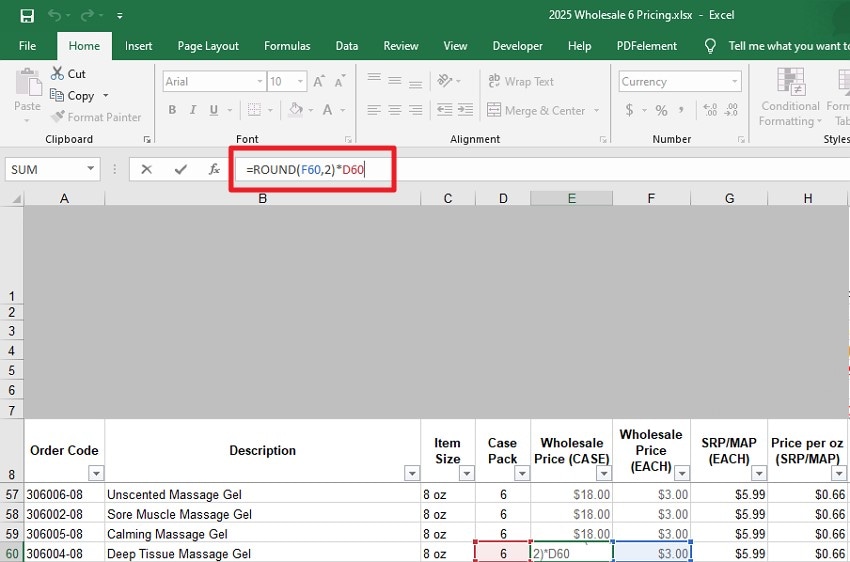
Task: Toggle Underline formatting
Action: (214, 110)
